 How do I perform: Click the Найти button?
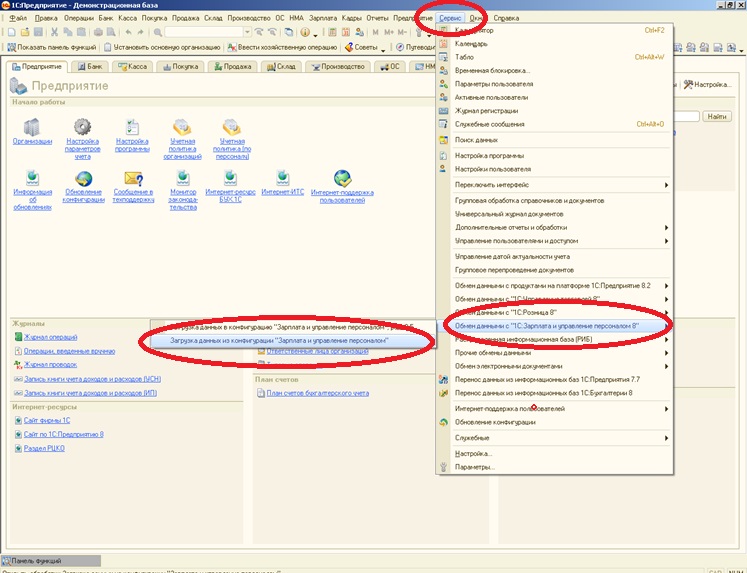[717, 116]
